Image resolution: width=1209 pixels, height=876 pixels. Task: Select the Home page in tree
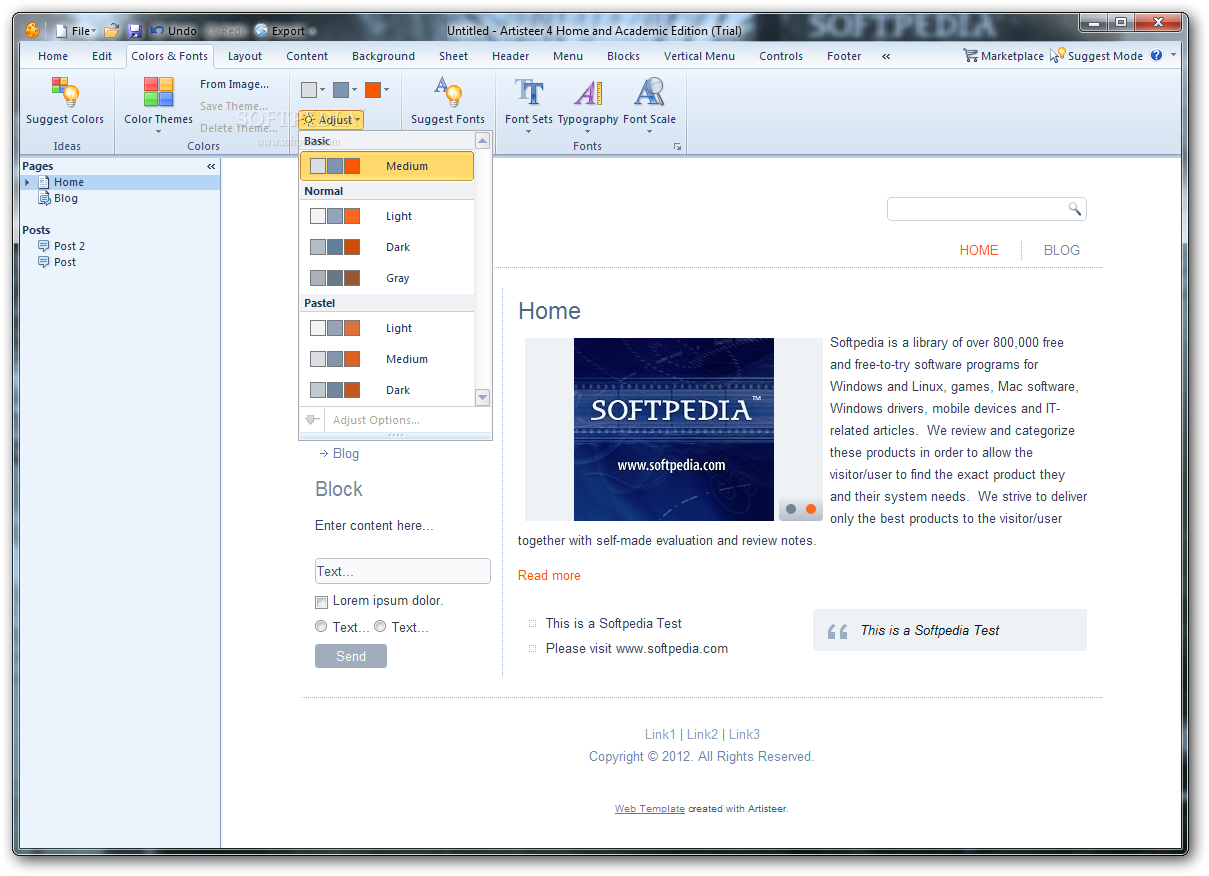click(x=69, y=182)
